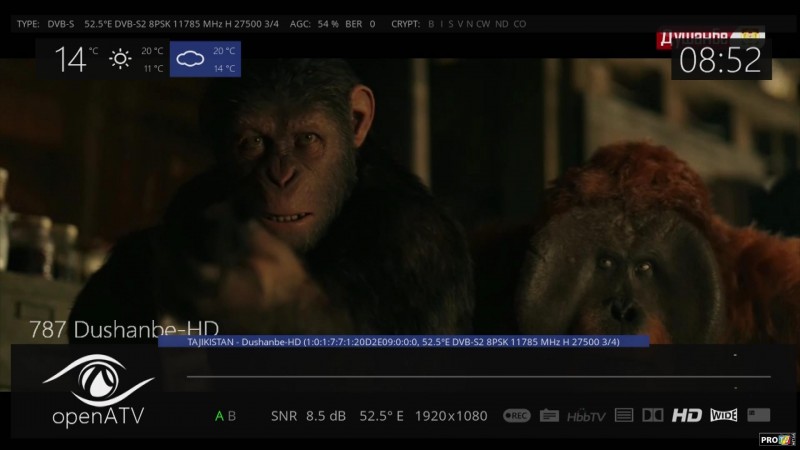Click the WIDE aspect ratio icon
The height and width of the screenshot is (450, 800).
click(x=723, y=415)
